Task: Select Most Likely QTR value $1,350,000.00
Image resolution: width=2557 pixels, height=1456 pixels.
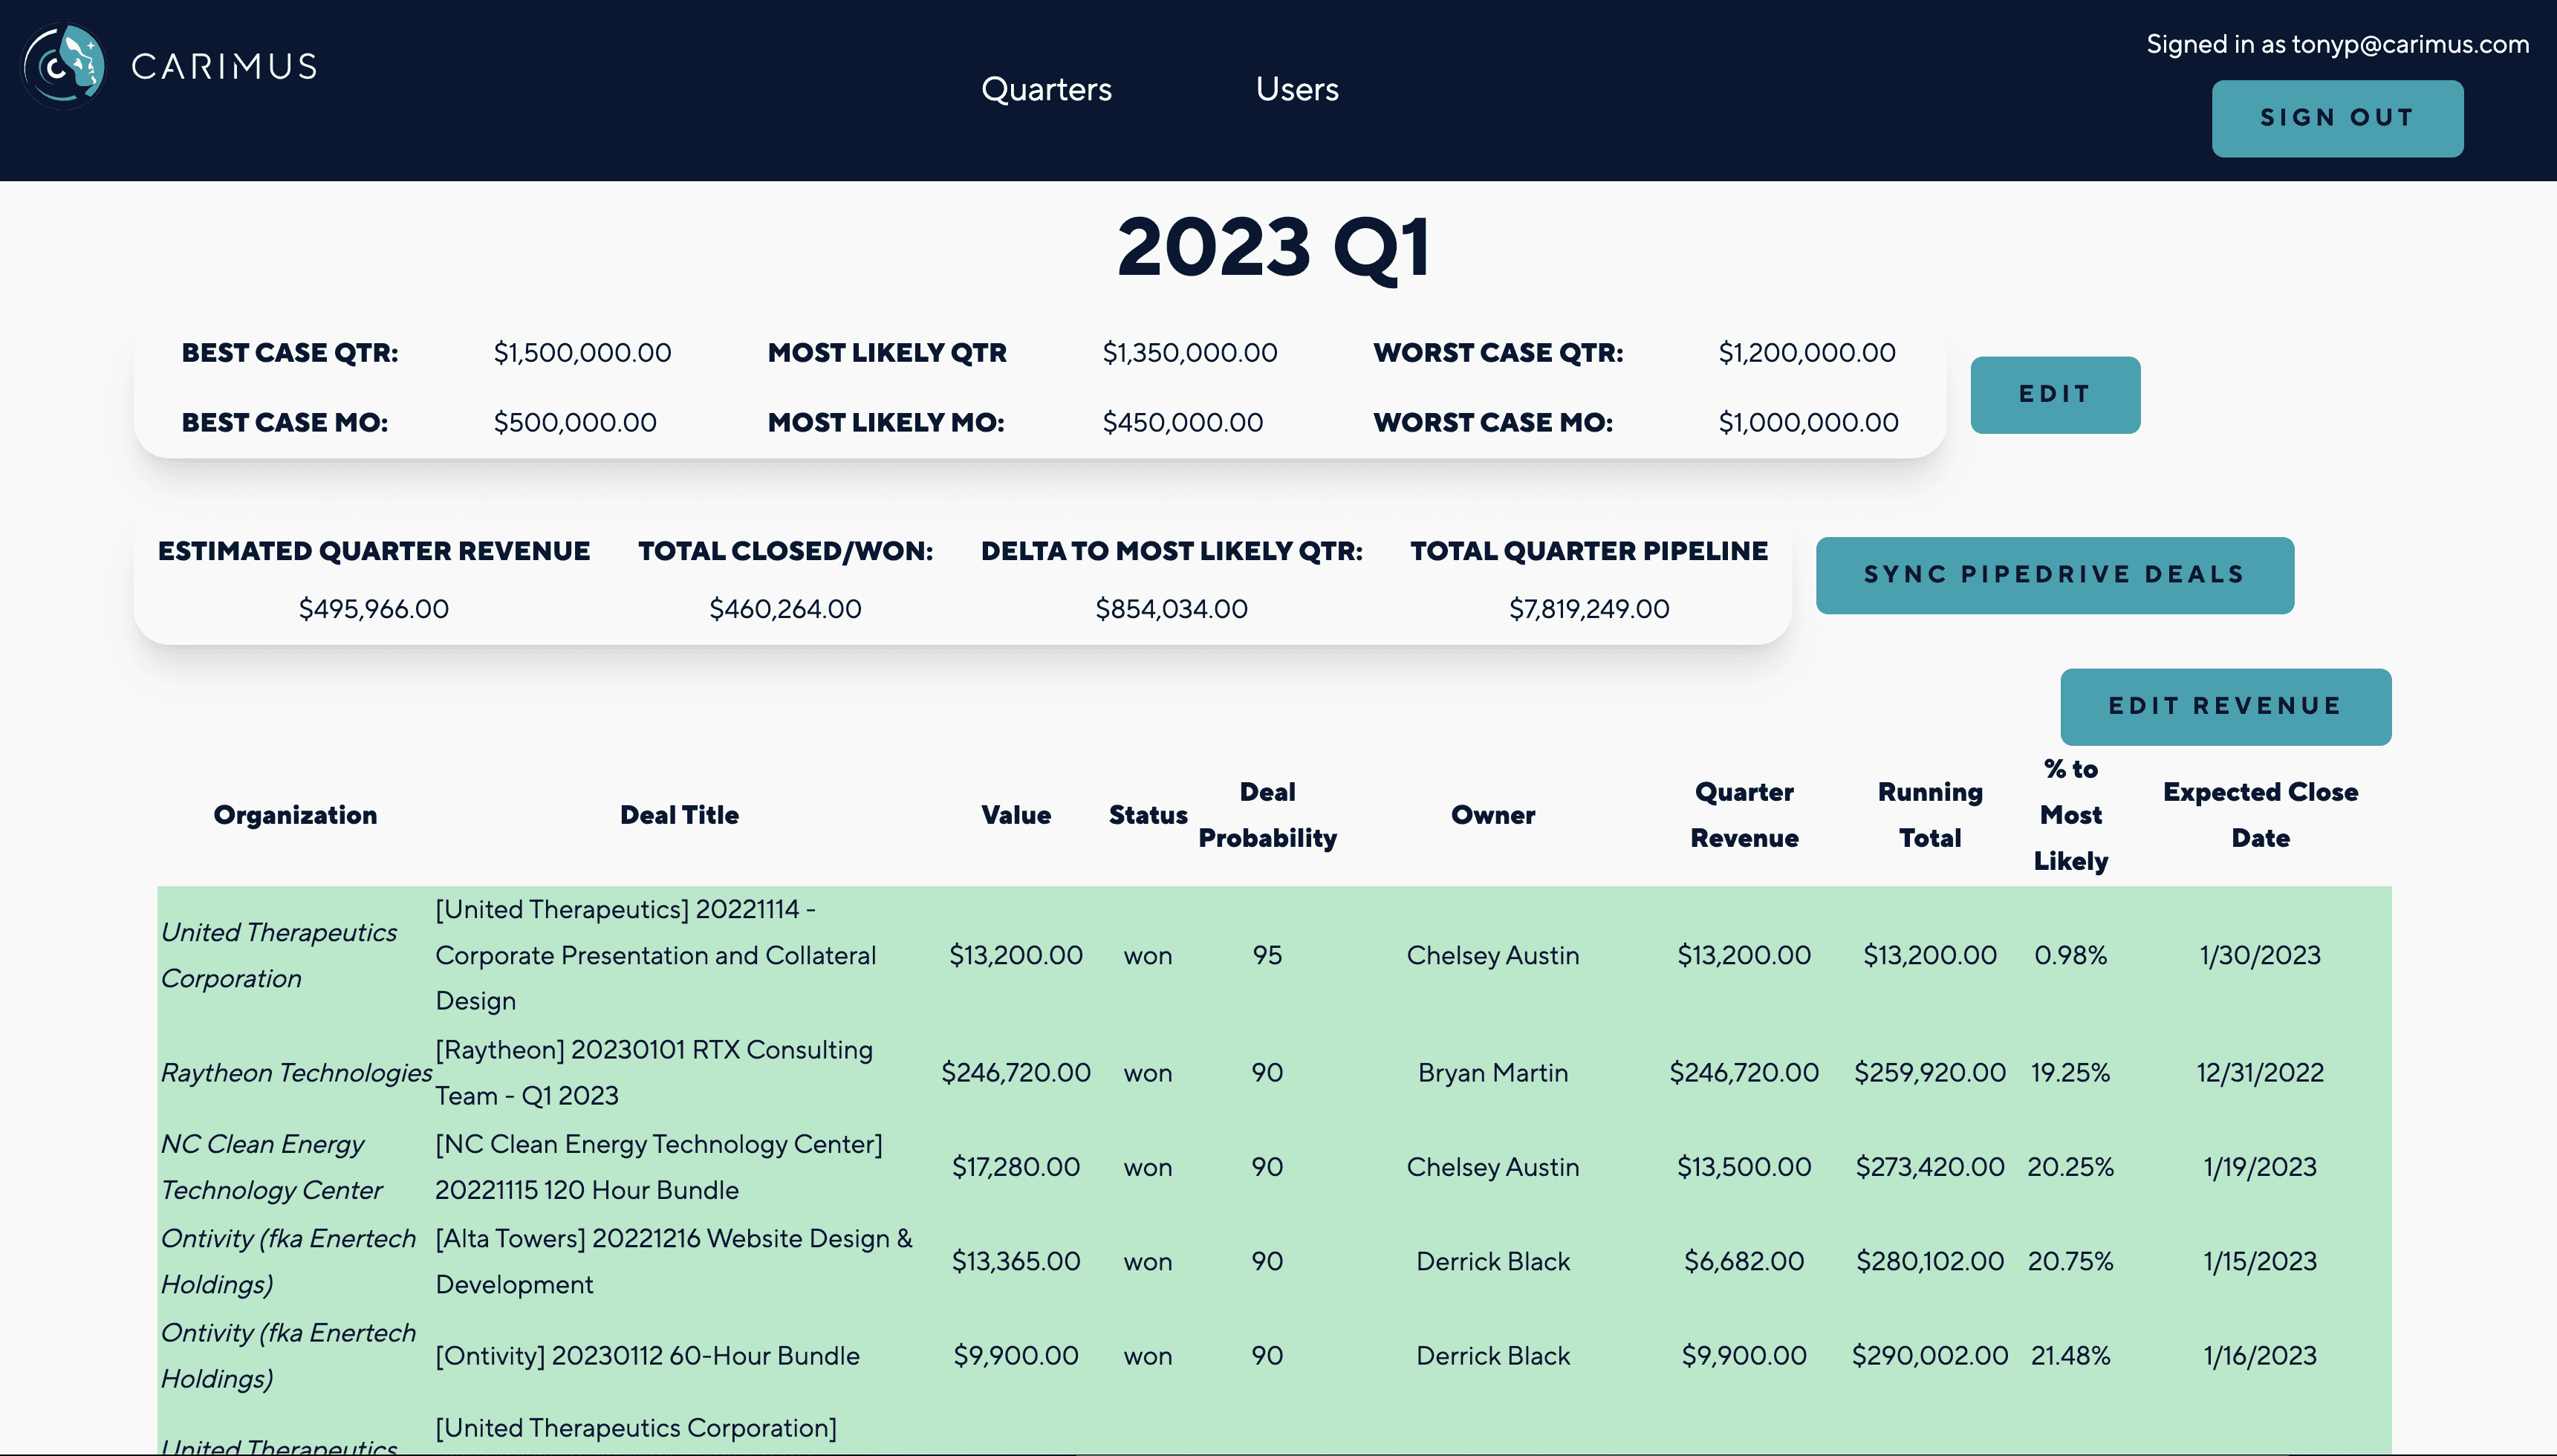Action: 1190,352
